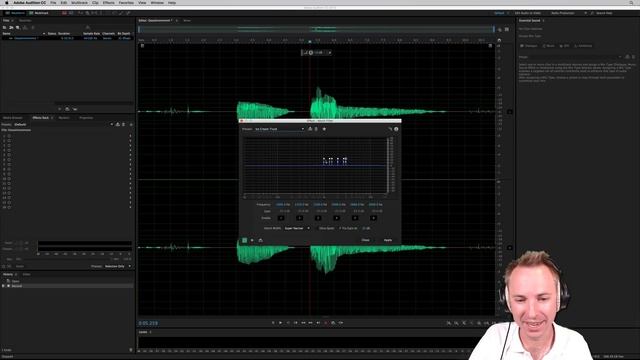This screenshot has height=360, width=640.
Task: Toggle the sixth notch Enable checkbox
Action: click(x=373, y=218)
